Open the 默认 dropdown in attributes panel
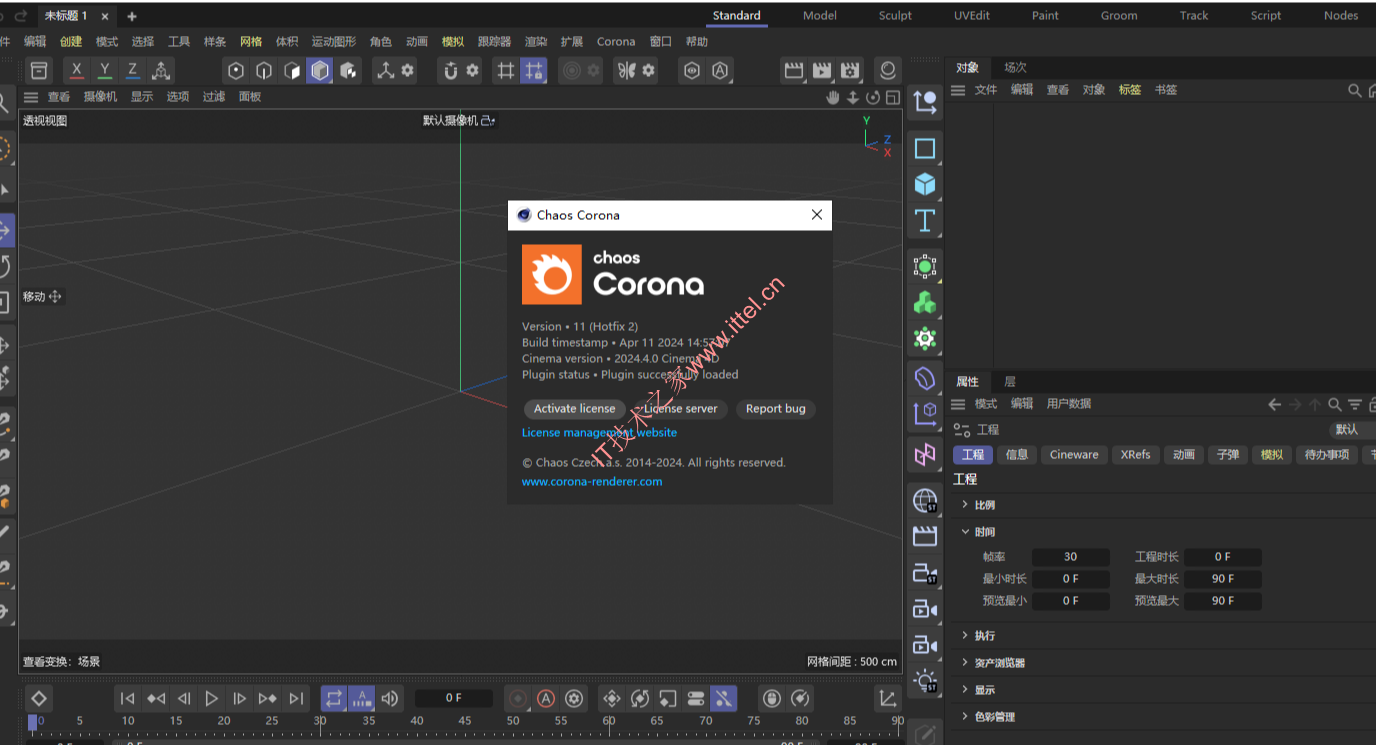The height and width of the screenshot is (745, 1376). click(1351, 429)
